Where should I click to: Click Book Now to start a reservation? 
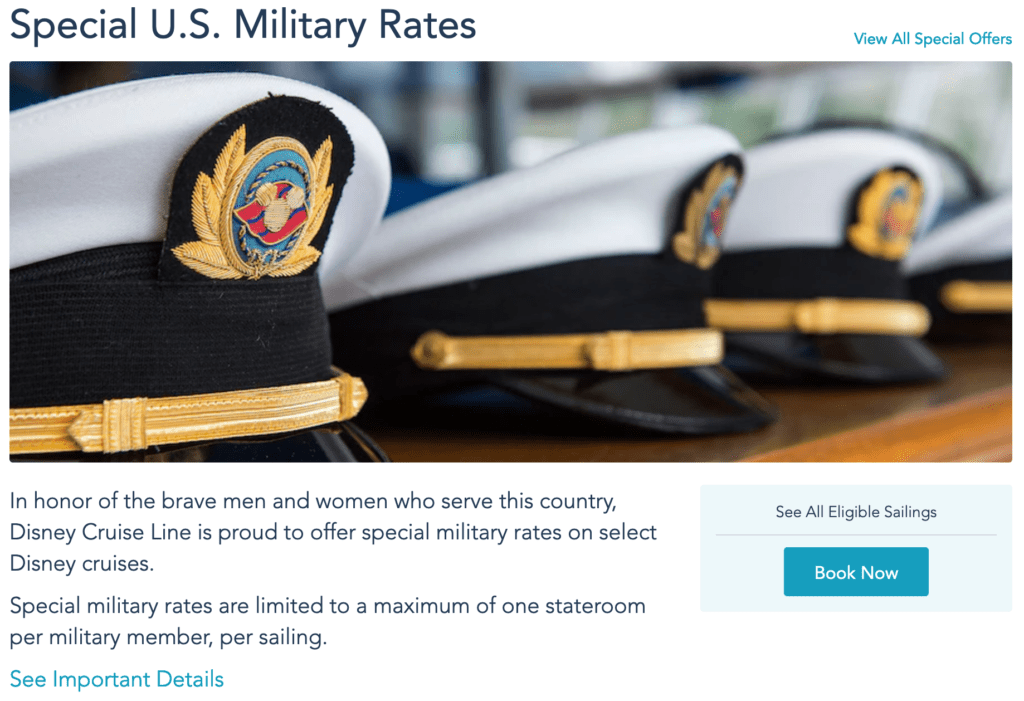[856, 571]
